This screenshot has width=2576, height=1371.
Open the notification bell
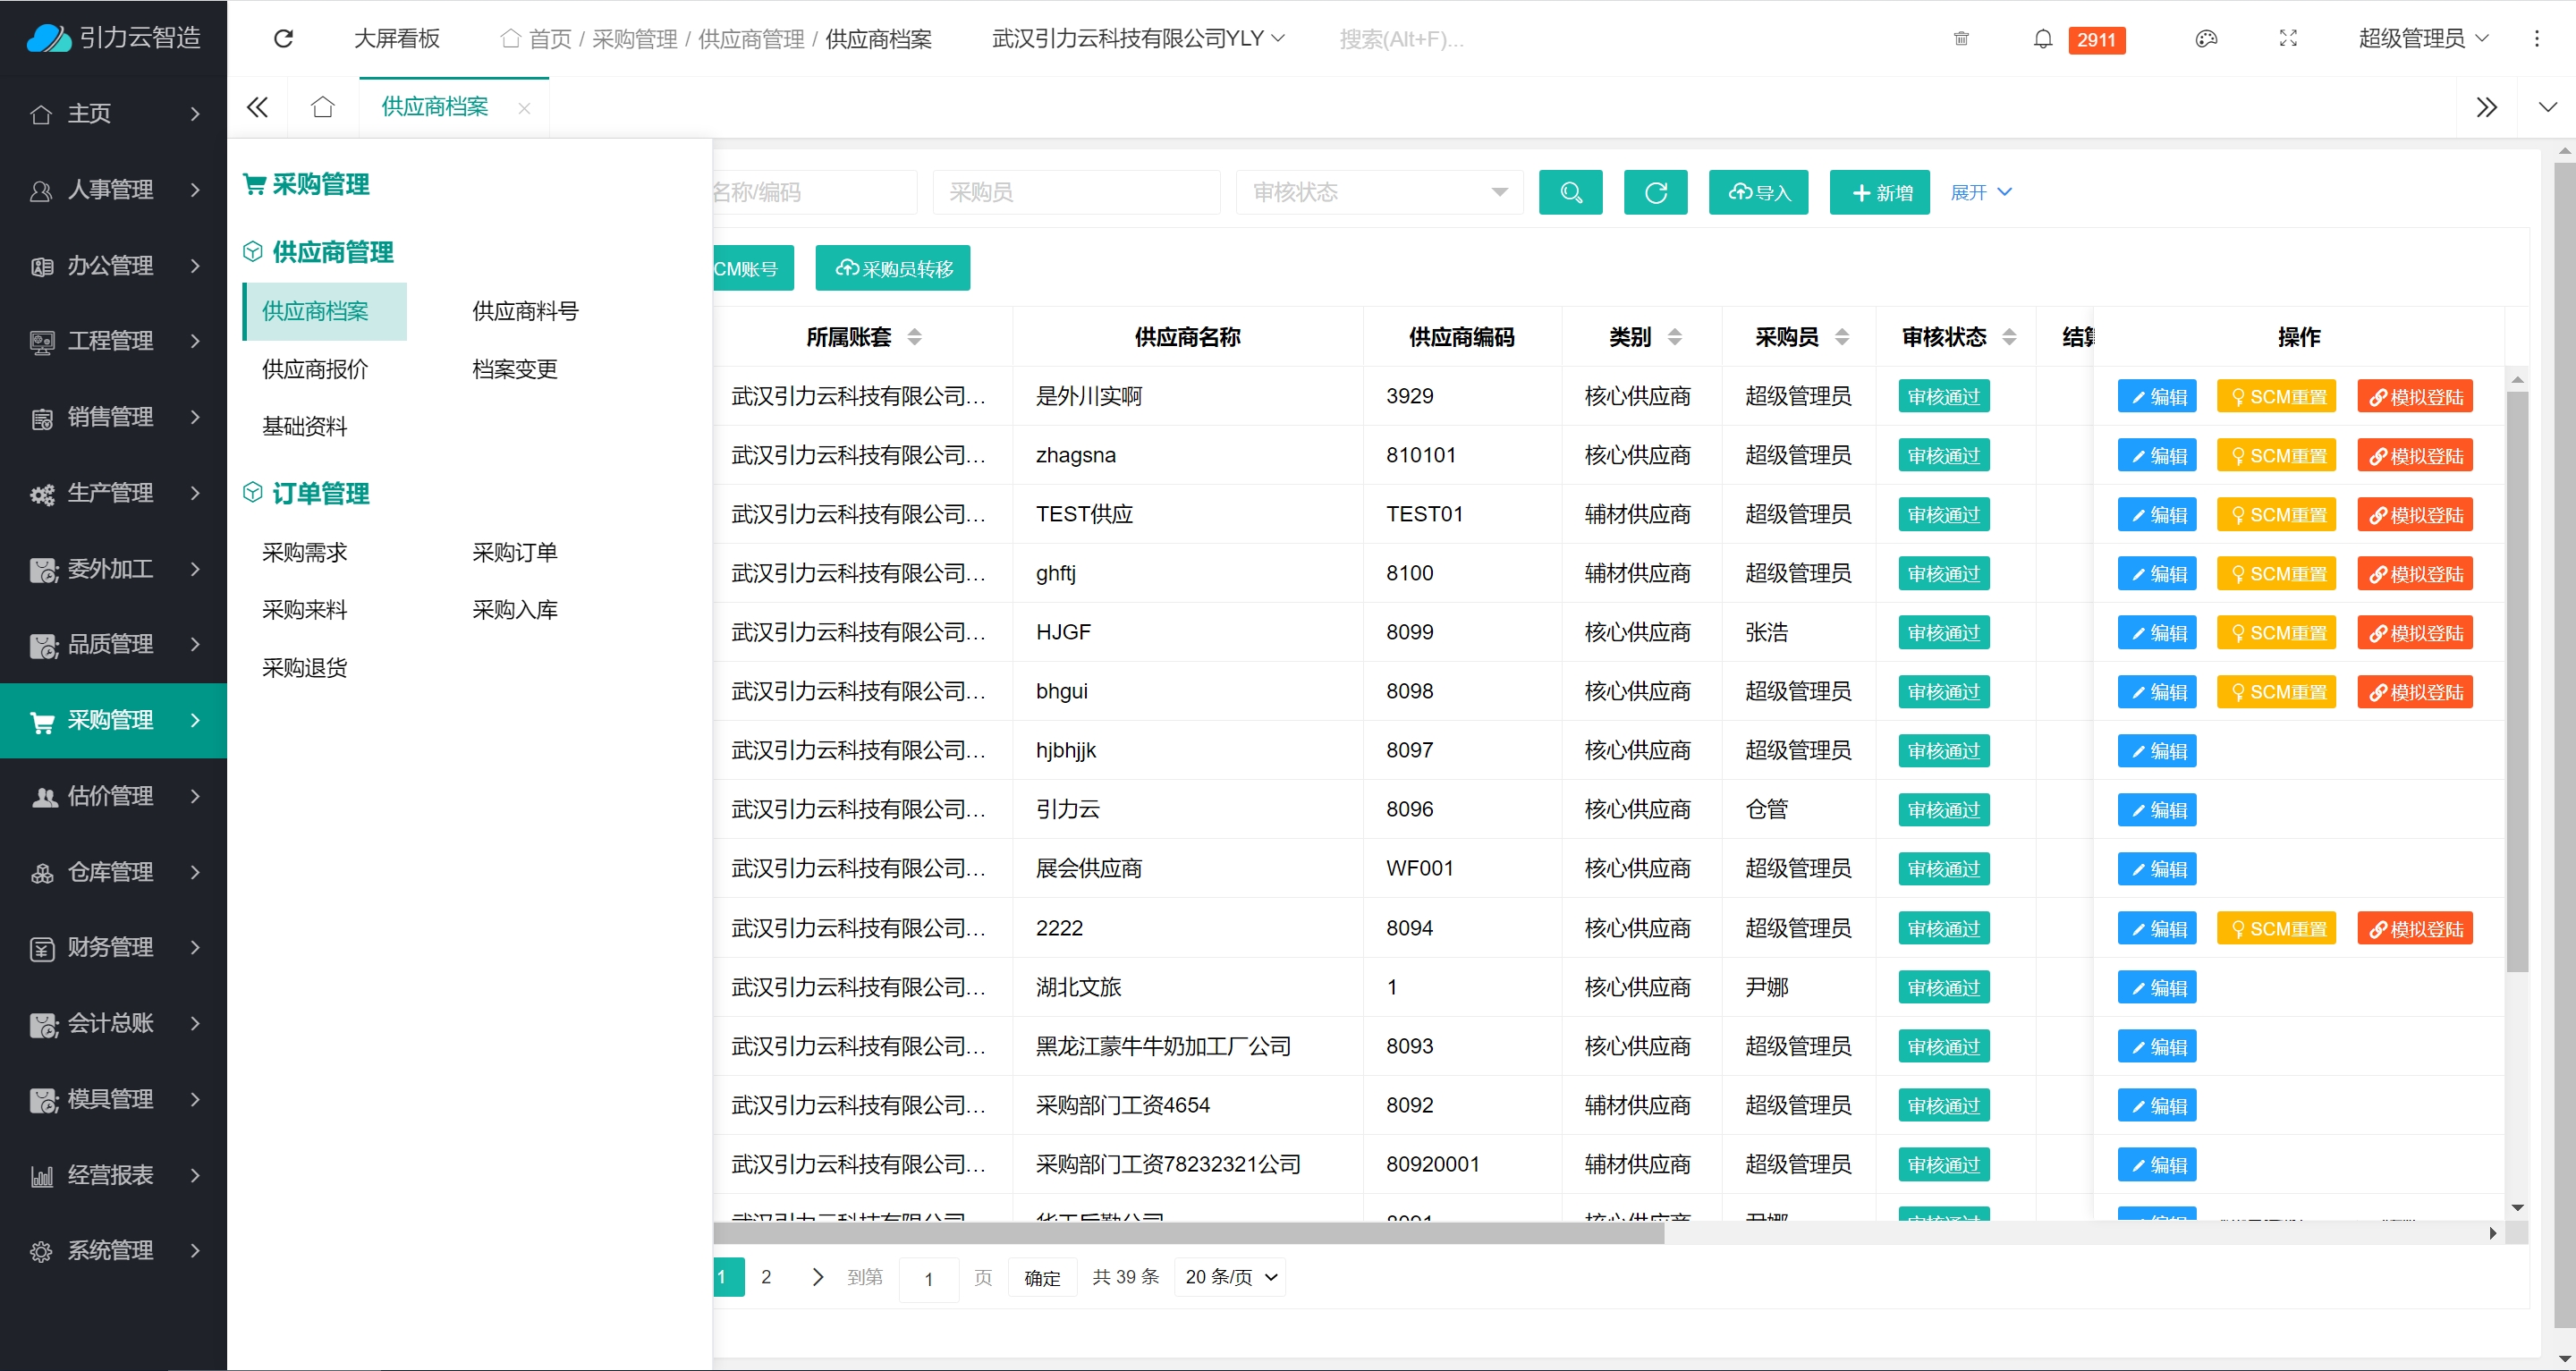point(2042,39)
